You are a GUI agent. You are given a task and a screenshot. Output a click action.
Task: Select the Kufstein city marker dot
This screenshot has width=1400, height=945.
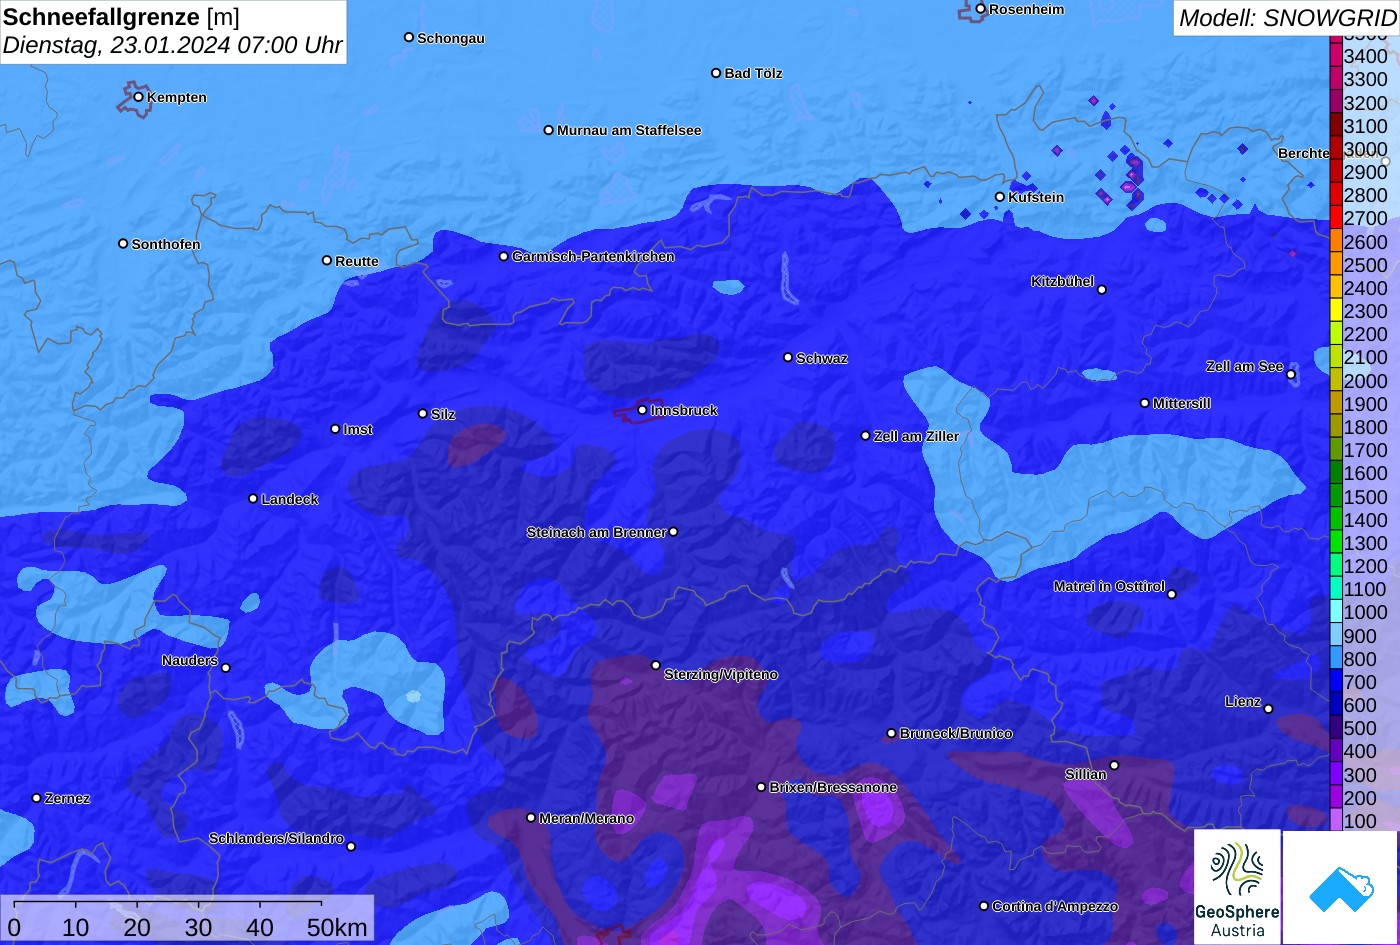tap(999, 197)
